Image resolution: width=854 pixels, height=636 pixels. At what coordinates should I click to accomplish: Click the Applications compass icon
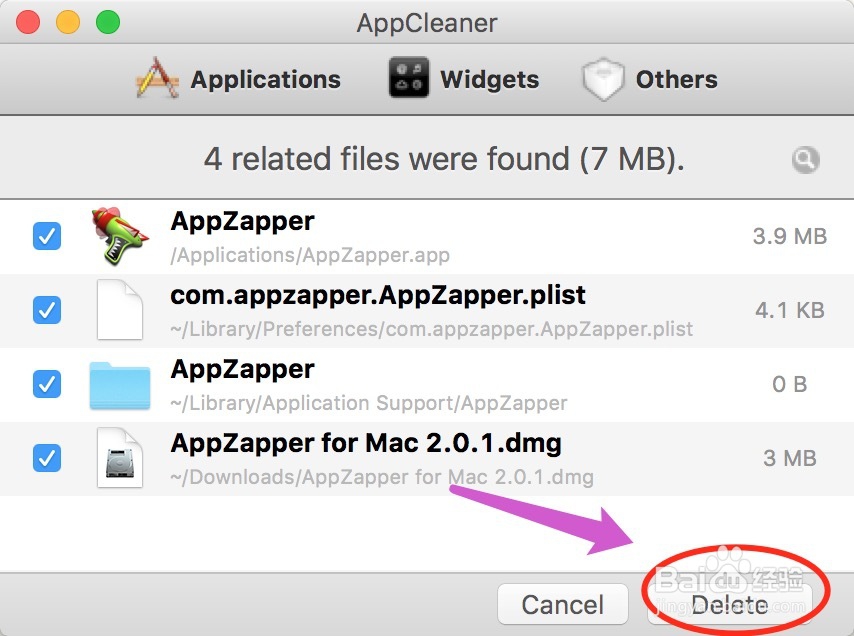158,79
